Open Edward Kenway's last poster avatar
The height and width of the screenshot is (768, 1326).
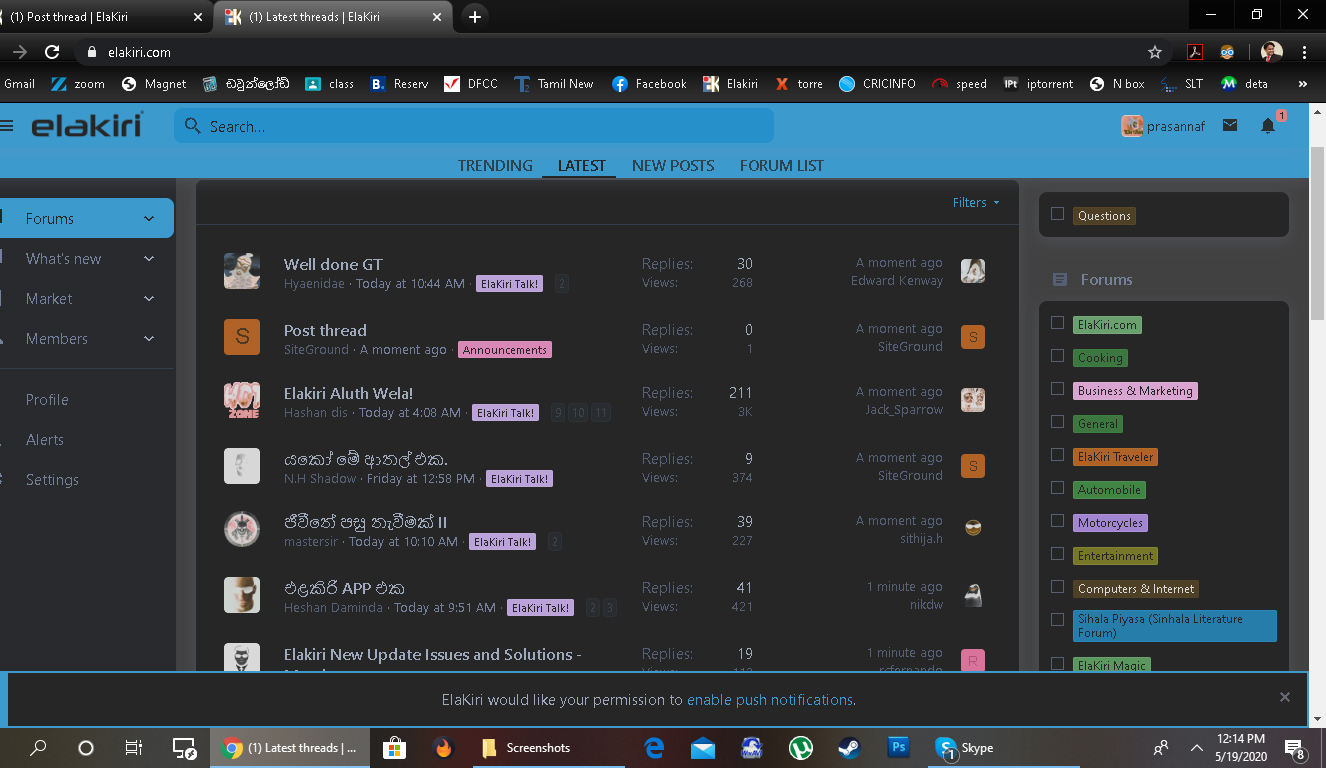point(973,271)
